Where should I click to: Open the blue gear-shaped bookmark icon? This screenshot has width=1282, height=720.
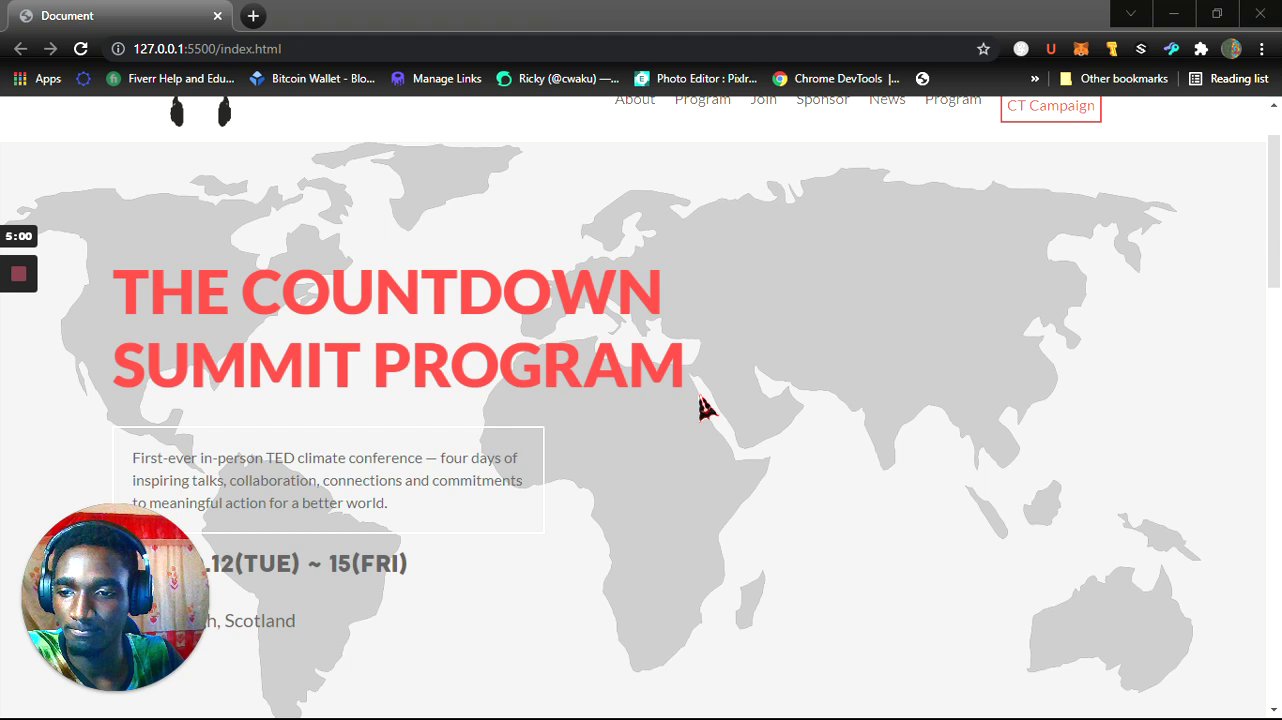(84, 79)
